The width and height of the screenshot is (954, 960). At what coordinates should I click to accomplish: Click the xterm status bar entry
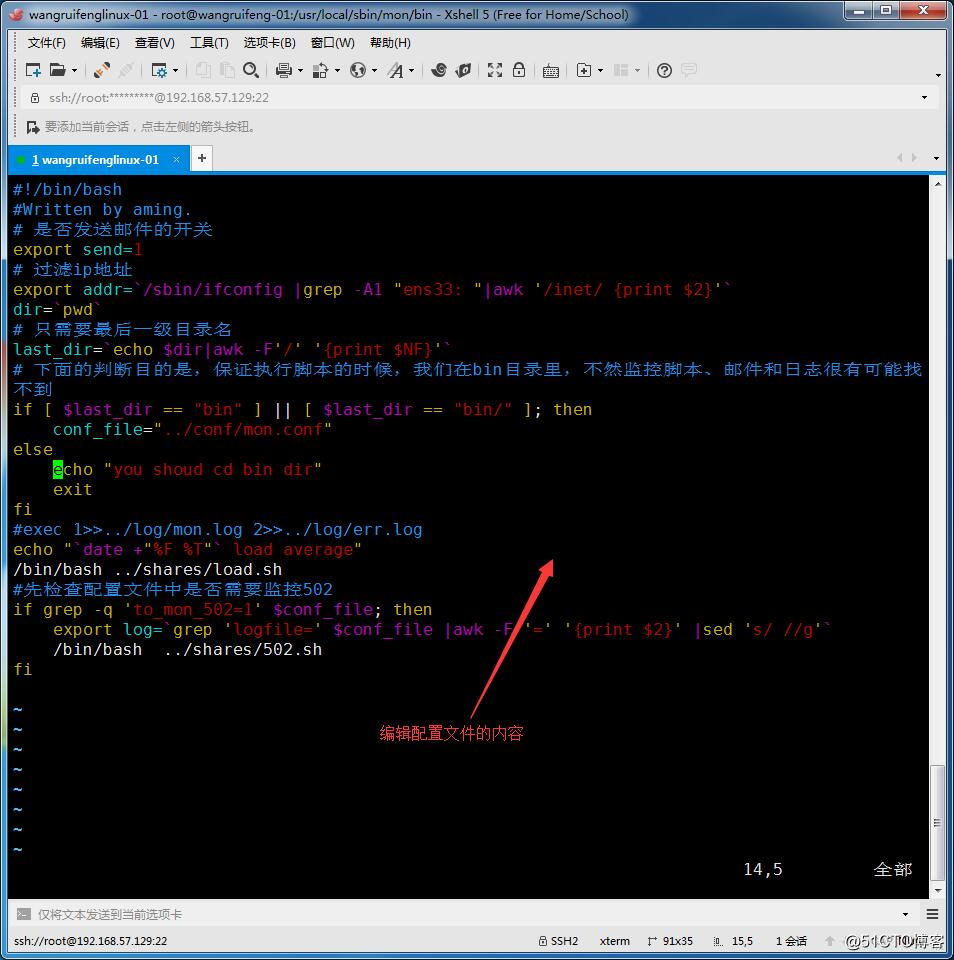tap(614, 941)
